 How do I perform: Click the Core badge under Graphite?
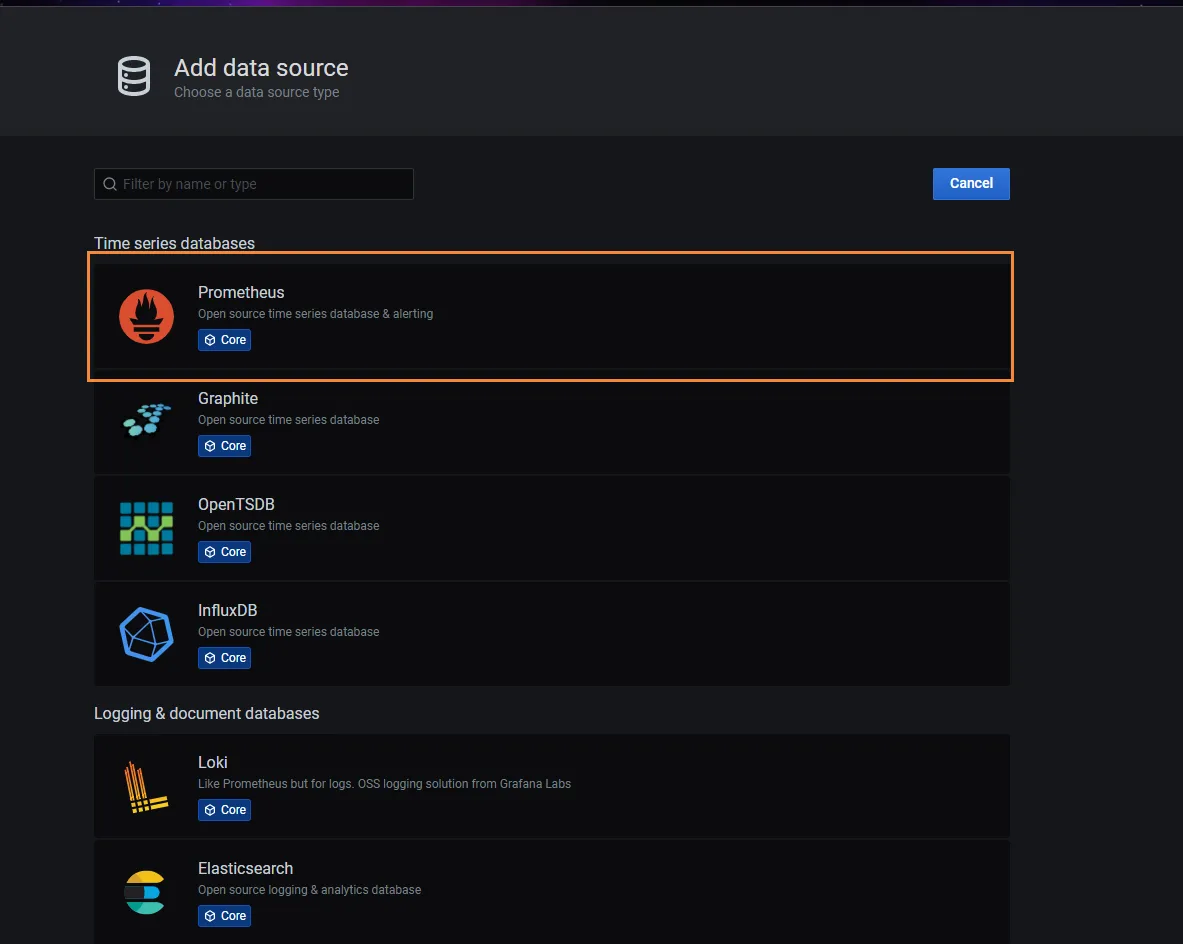[x=224, y=446]
